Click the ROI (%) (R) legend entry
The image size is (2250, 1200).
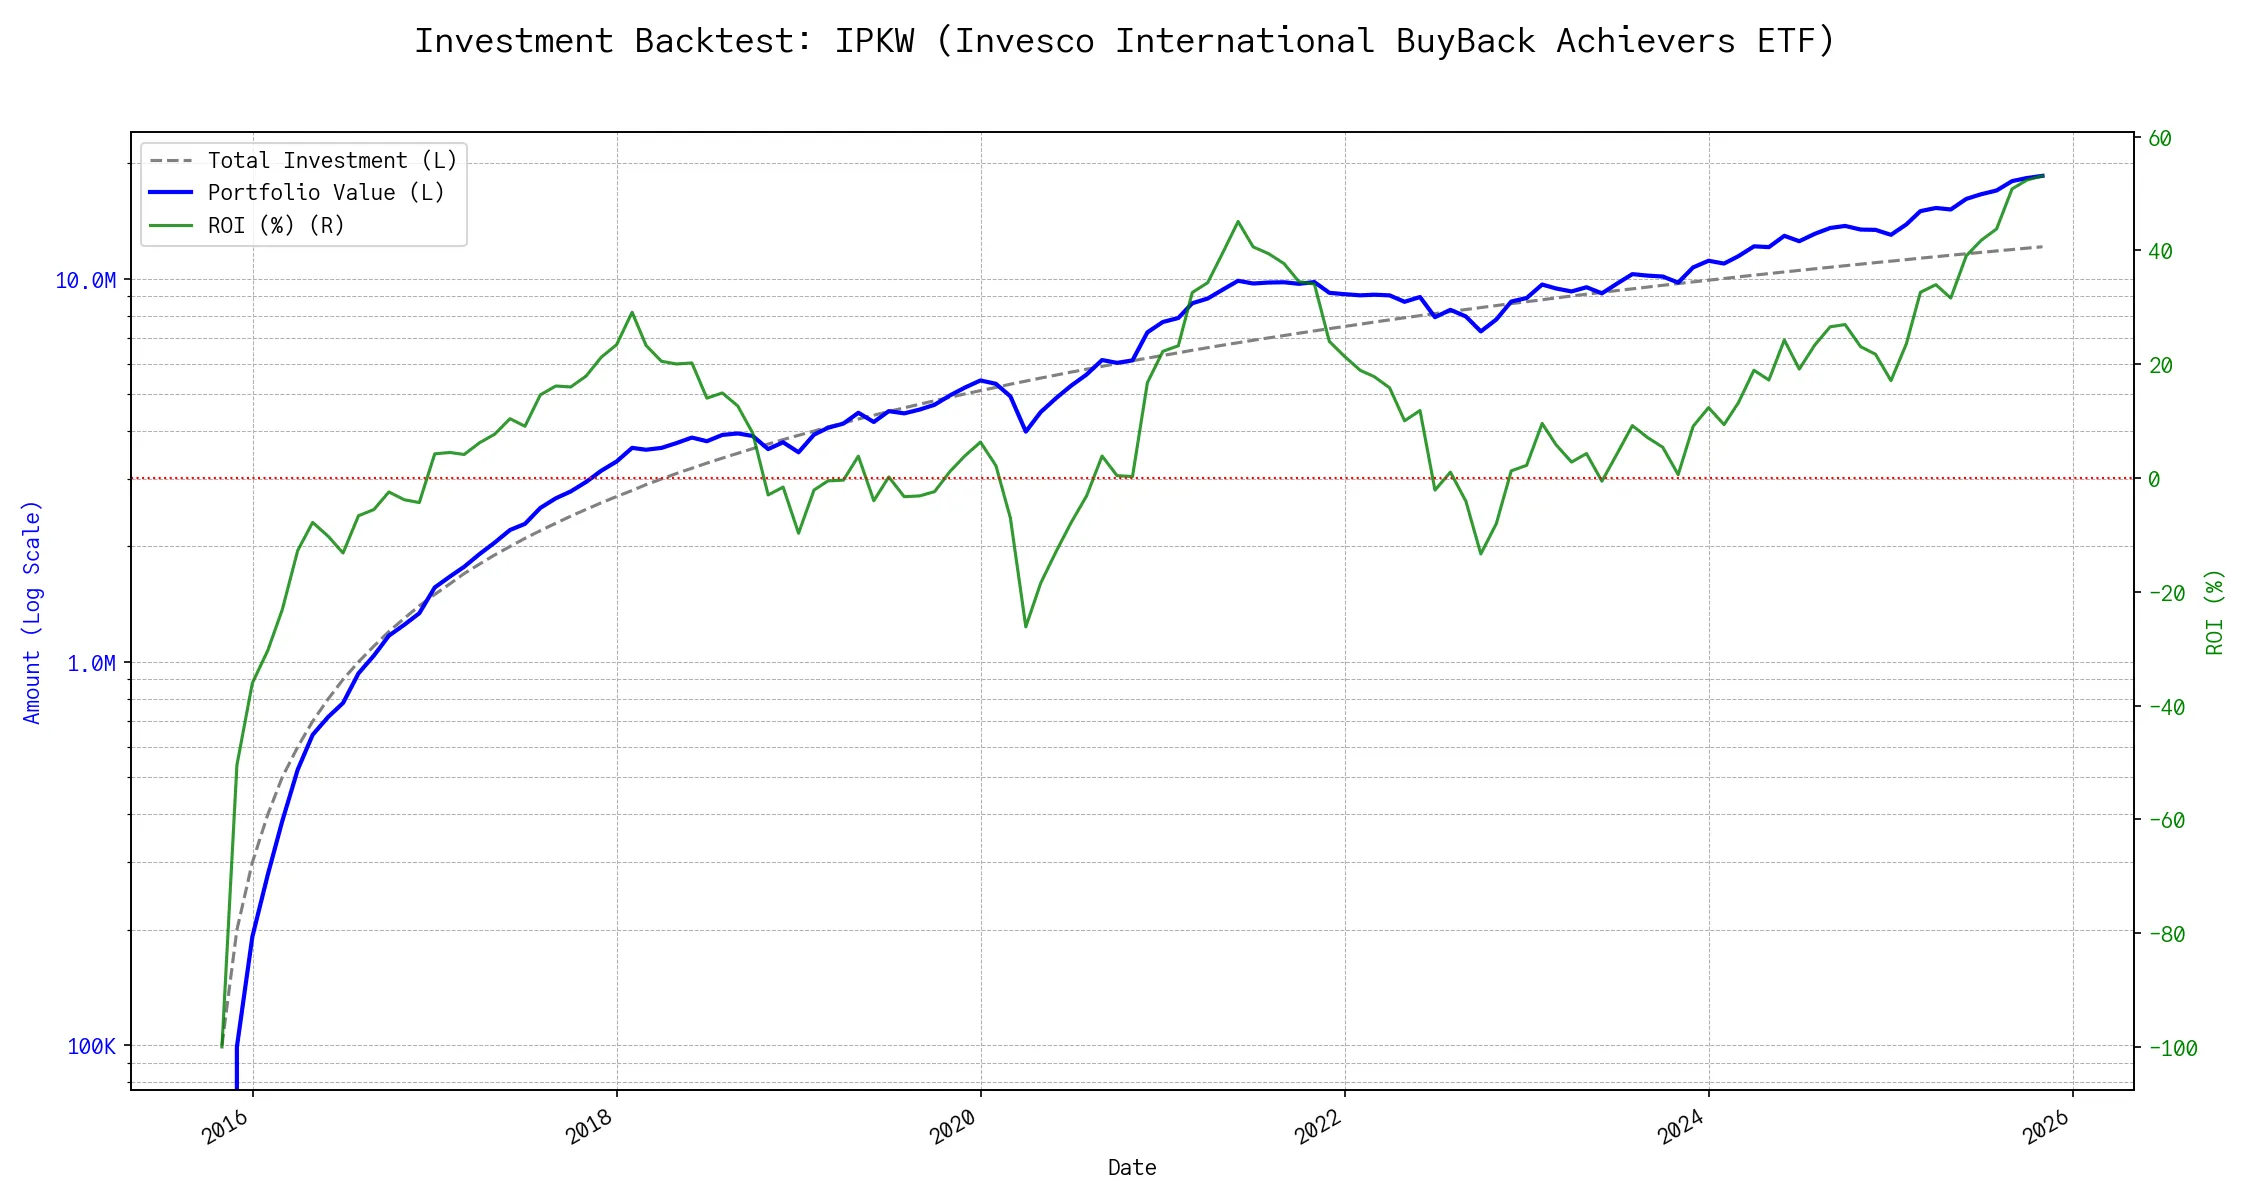tap(276, 226)
